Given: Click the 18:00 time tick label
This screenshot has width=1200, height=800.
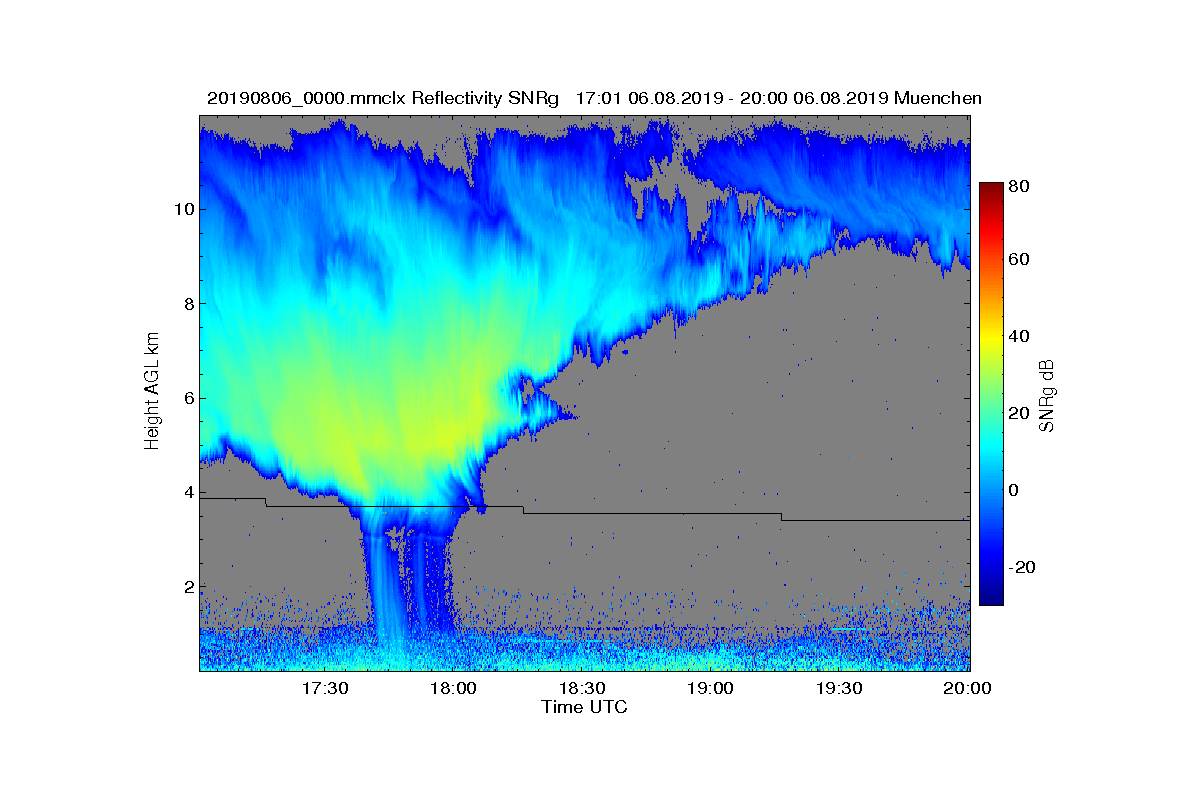Looking at the screenshot, I should (x=453, y=688).
